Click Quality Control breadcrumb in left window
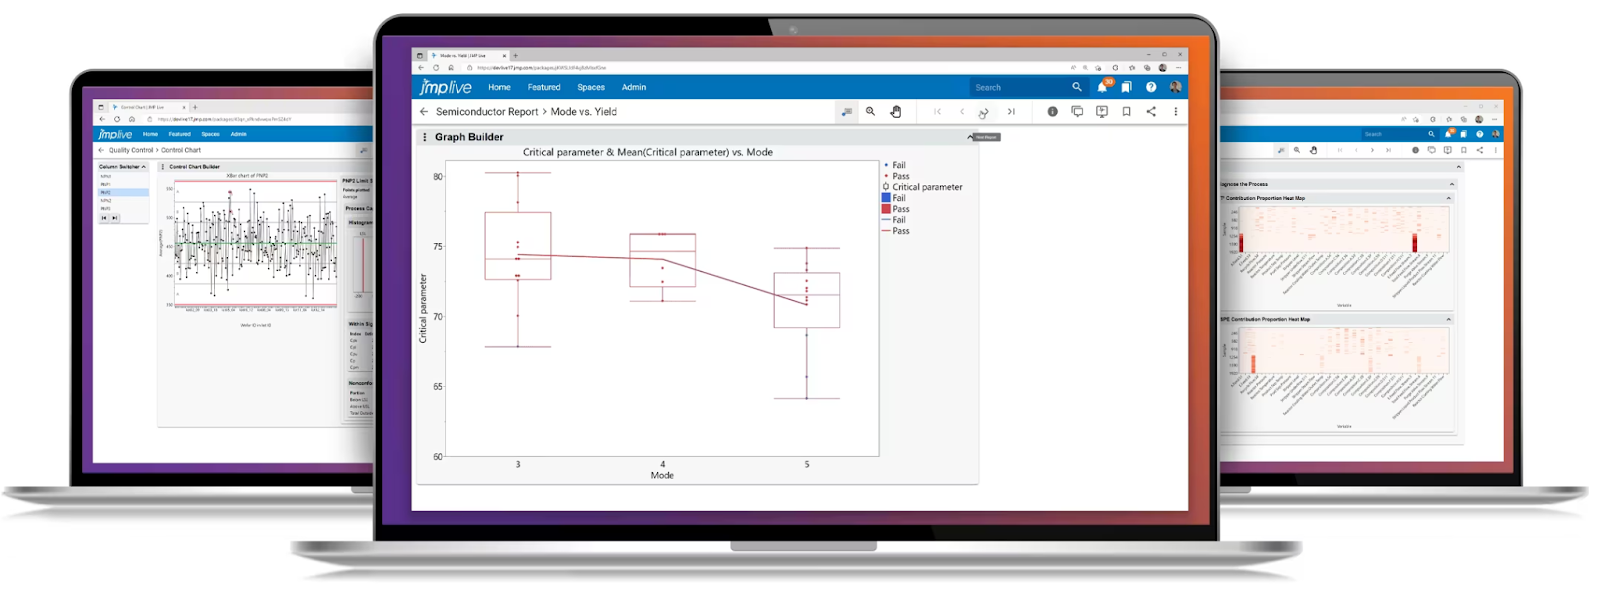Image resolution: width=1600 pixels, height=593 pixels. click(131, 150)
